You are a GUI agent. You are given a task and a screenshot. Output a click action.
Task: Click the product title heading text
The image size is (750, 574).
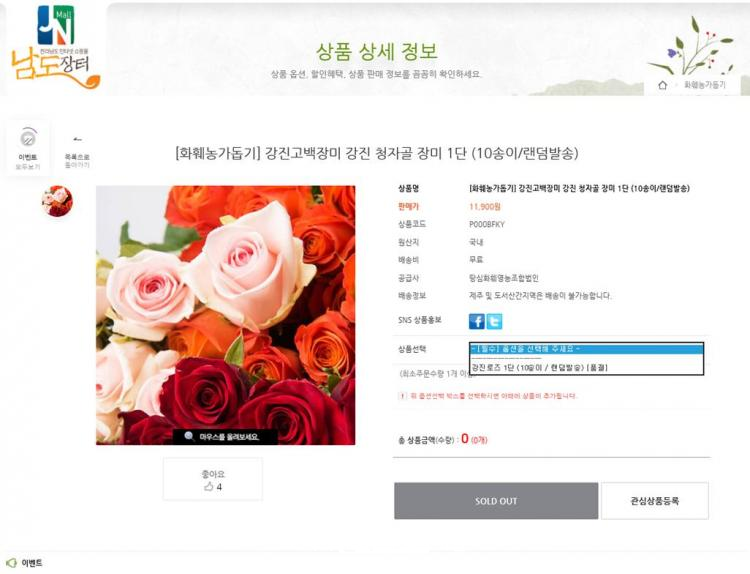377,153
